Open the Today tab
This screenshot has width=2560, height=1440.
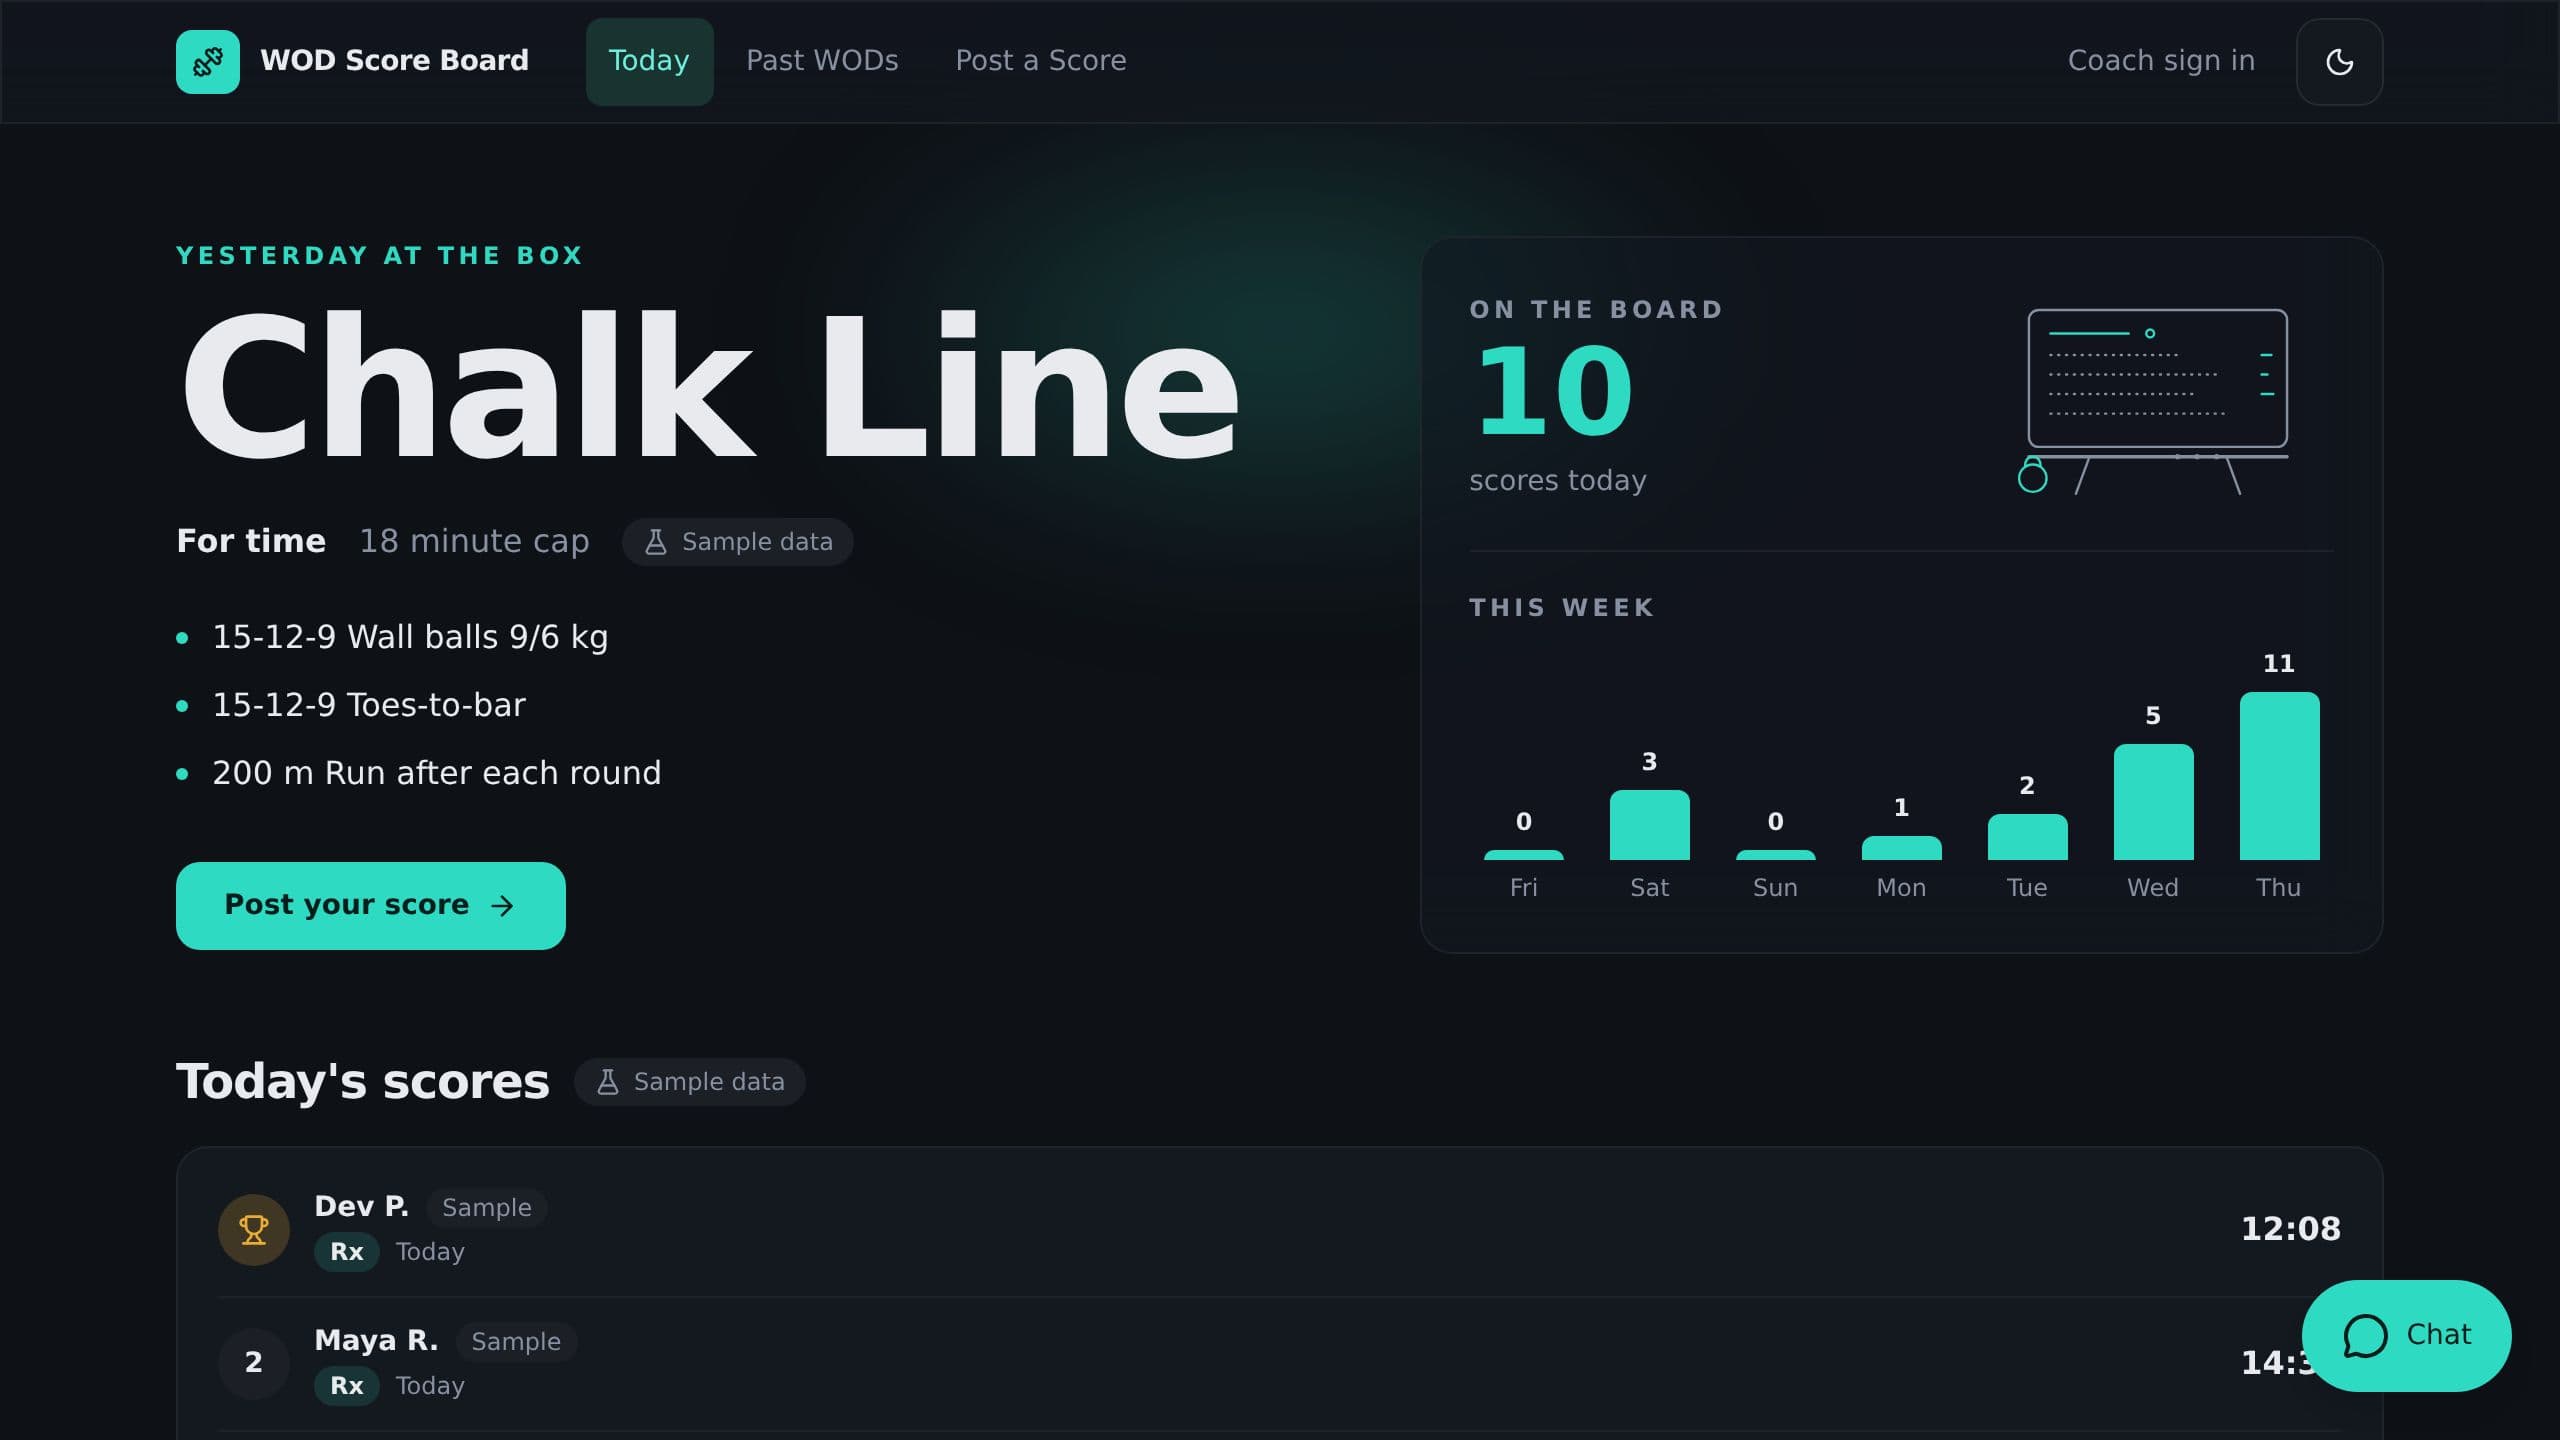pyautogui.click(x=649, y=62)
